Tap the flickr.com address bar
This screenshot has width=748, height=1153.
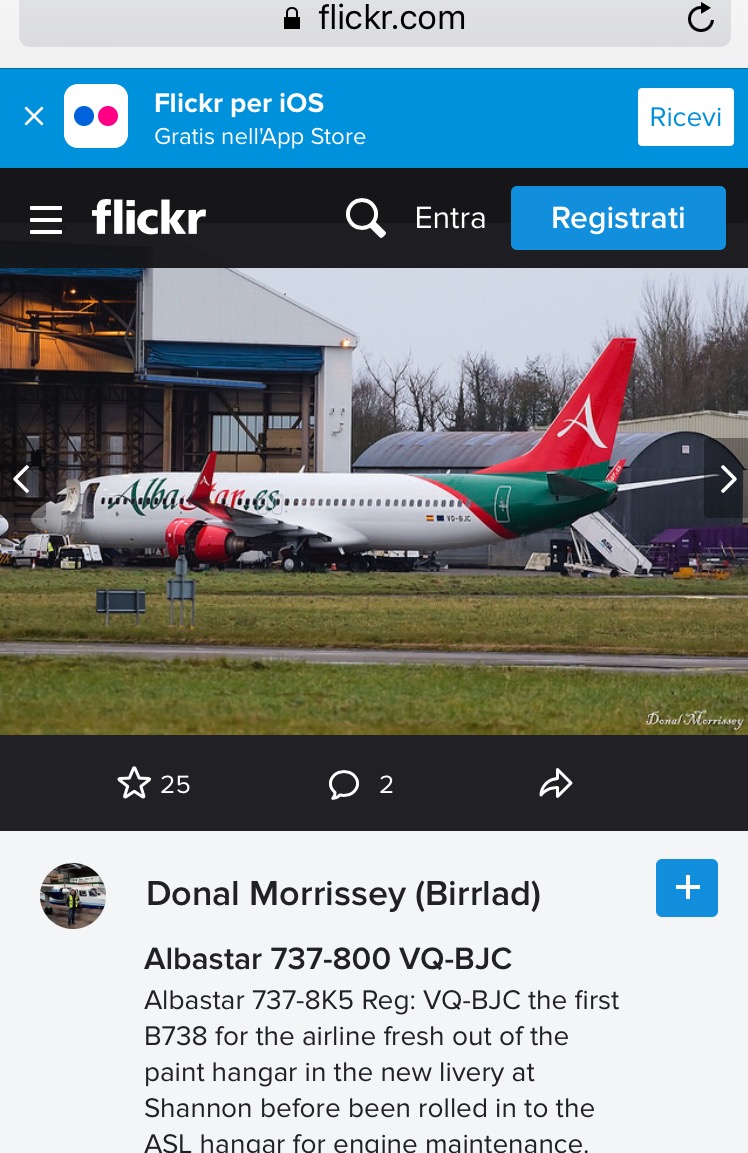[374, 20]
